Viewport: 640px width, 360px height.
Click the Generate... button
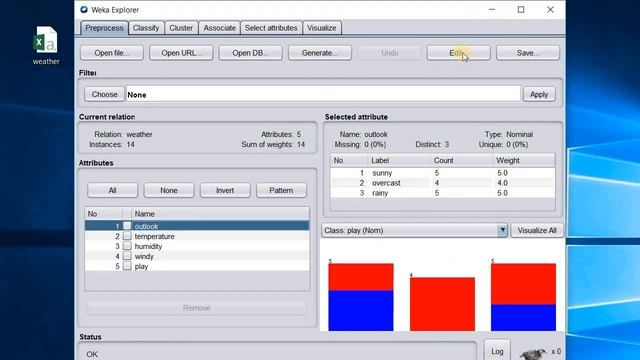pos(320,53)
